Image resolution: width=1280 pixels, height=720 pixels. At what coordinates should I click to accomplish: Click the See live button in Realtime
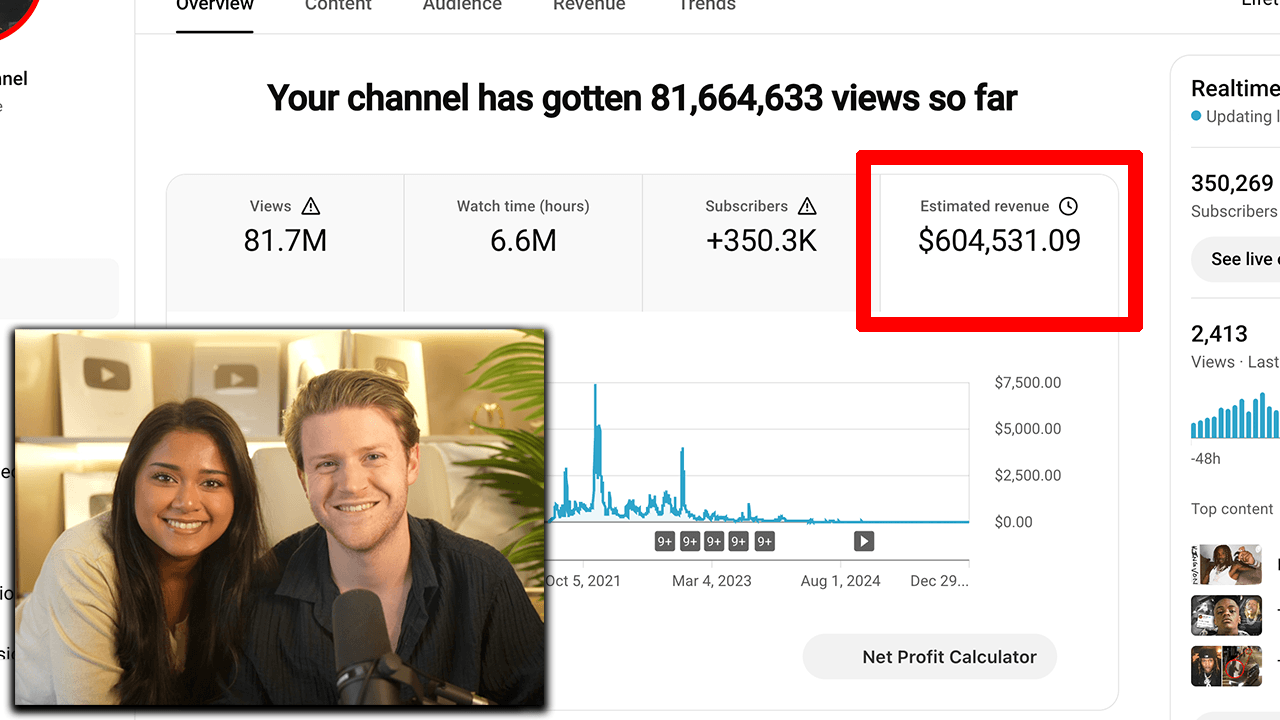pyautogui.click(x=1236, y=259)
